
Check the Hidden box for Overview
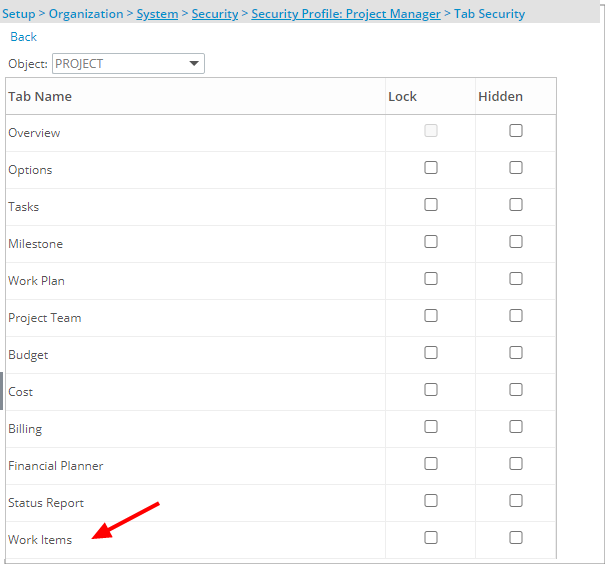(x=516, y=131)
